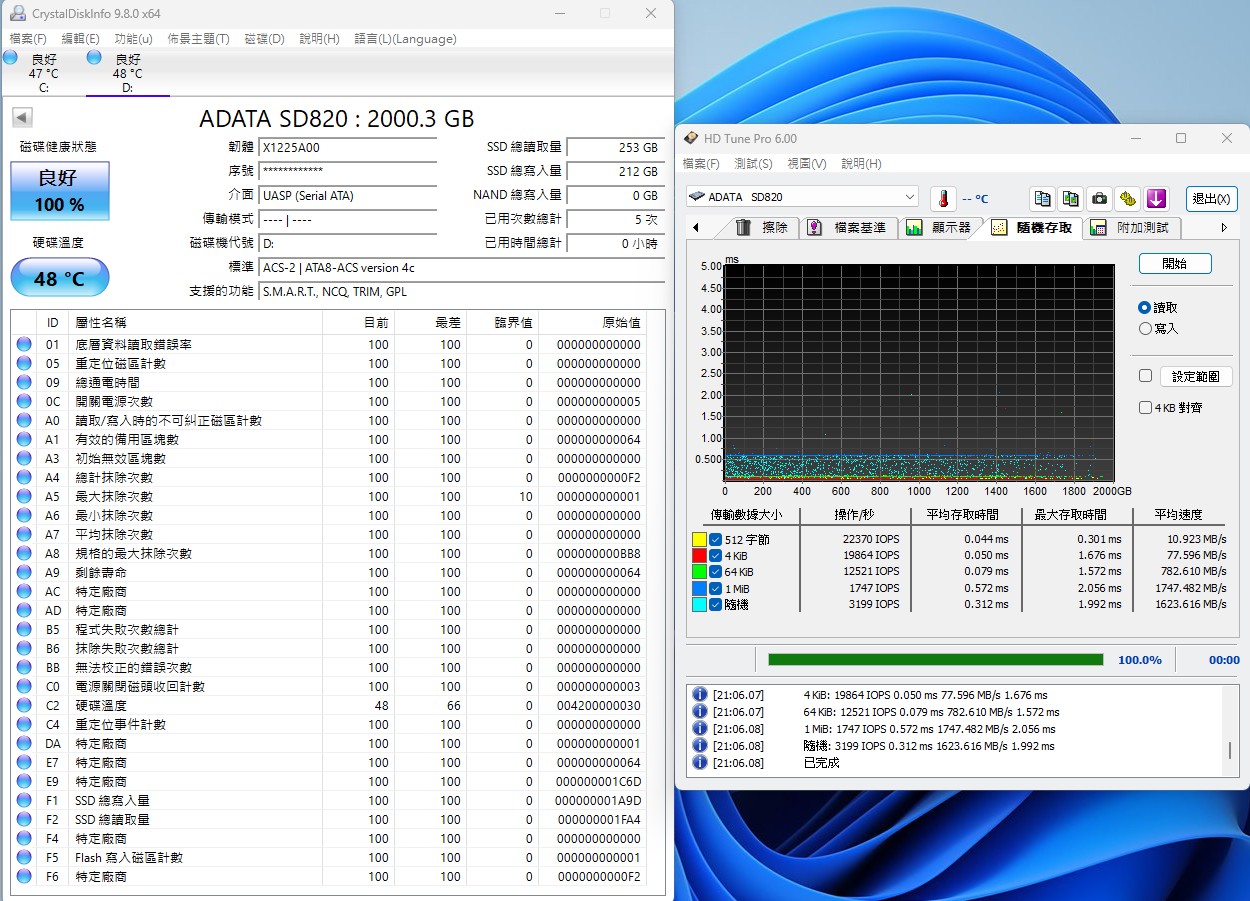Click info icon of the 4 KiB log entry

[x=700, y=695]
